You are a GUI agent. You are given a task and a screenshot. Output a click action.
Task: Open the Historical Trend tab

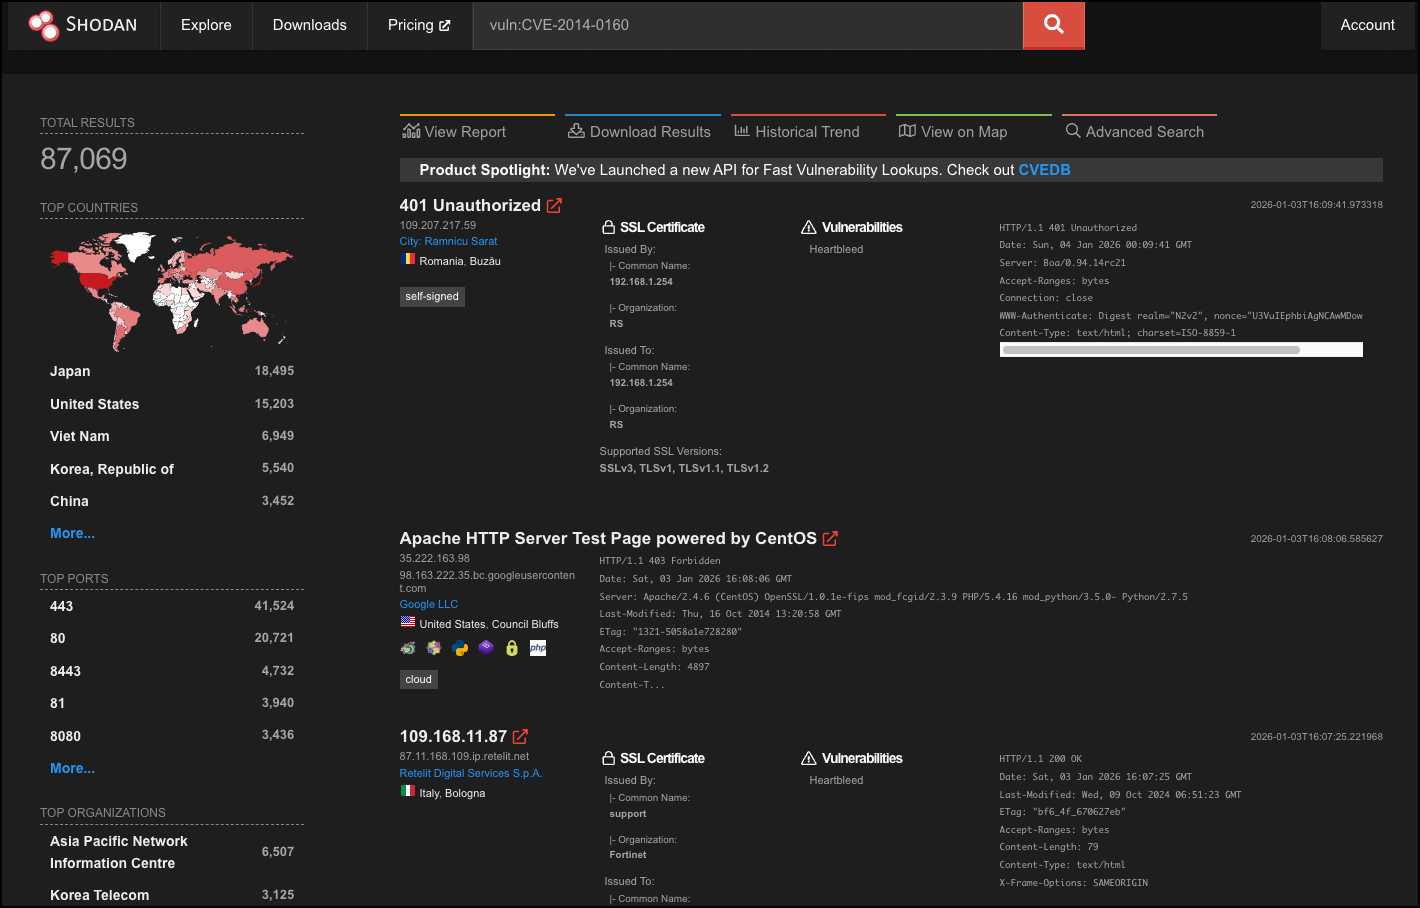(x=797, y=132)
